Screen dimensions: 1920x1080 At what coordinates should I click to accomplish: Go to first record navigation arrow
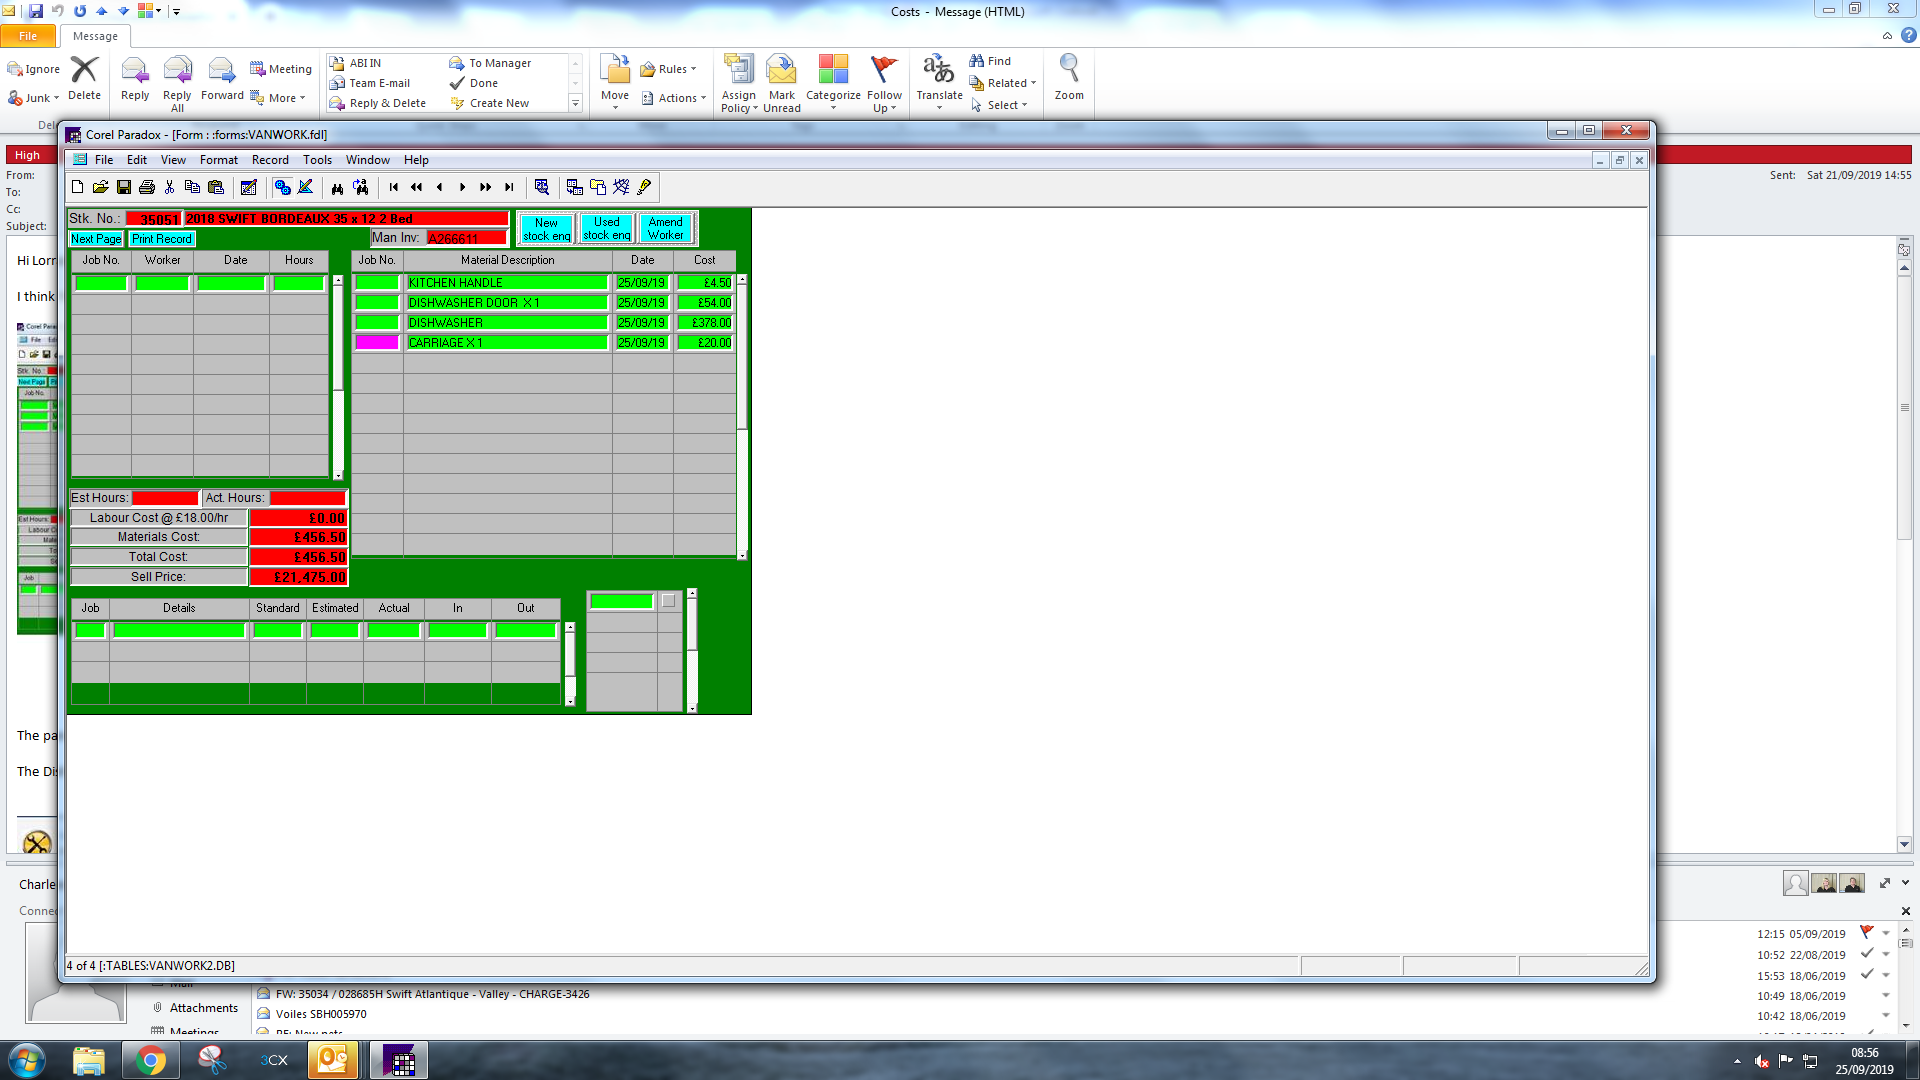click(394, 187)
